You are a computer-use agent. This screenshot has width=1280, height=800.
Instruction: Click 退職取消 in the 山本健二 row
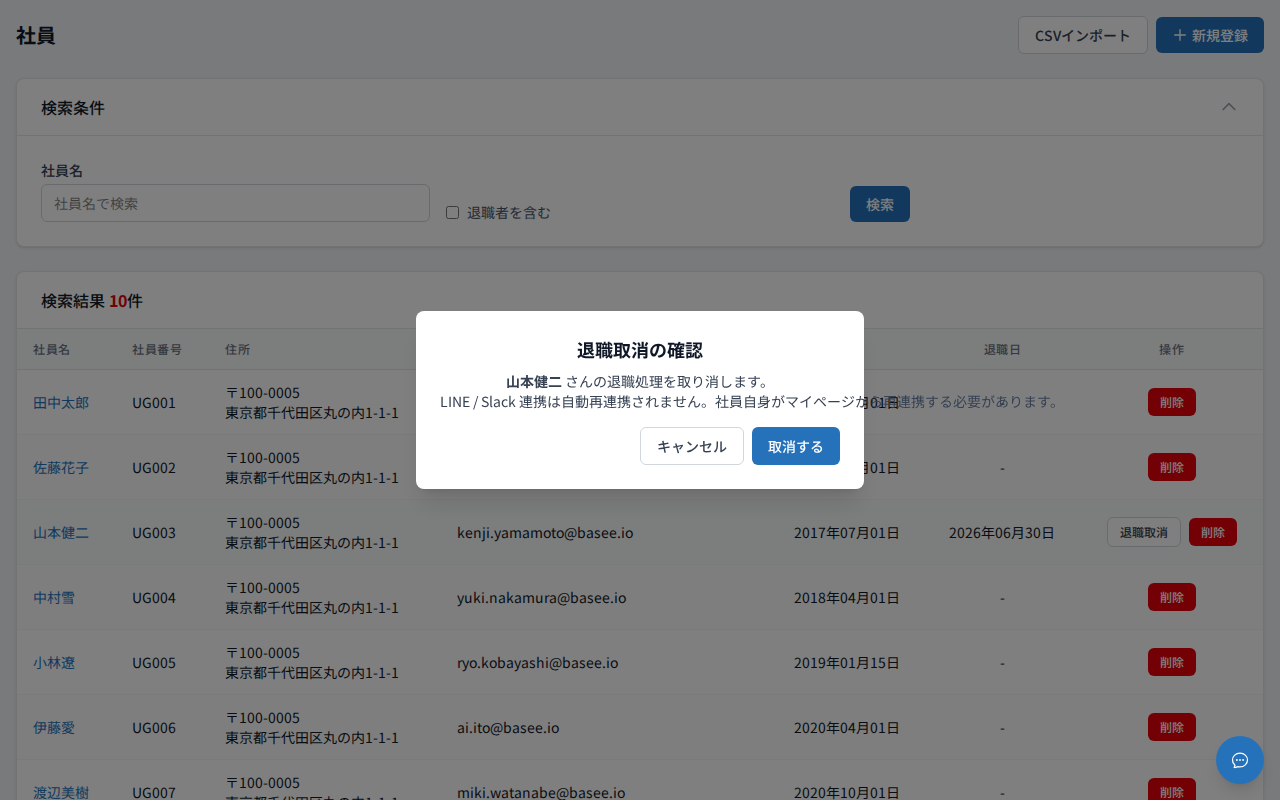coord(1144,532)
